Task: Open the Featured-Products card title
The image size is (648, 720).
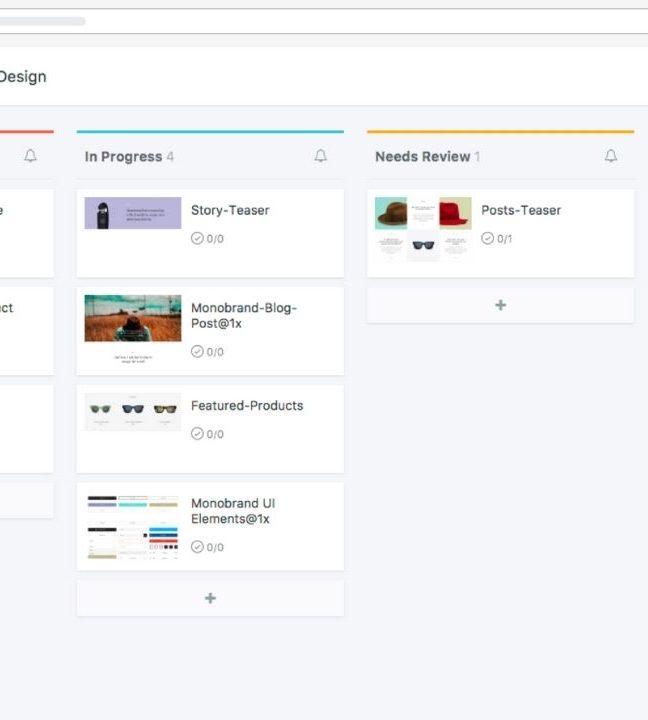Action: point(247,405)
